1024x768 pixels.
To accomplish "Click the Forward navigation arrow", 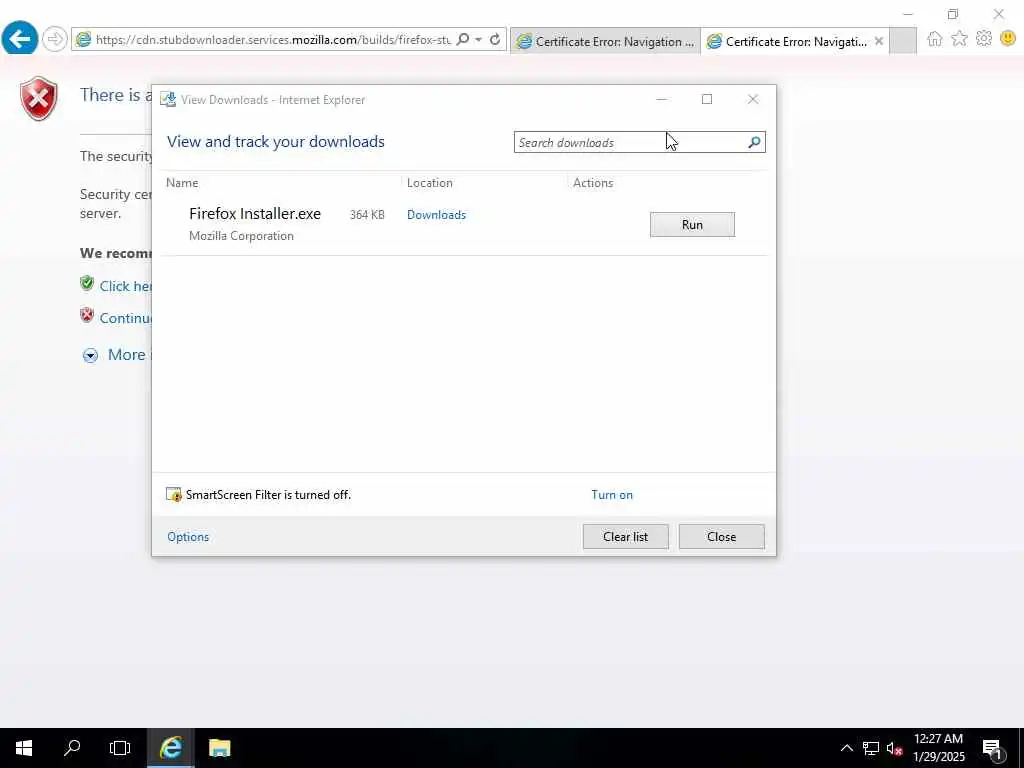I will click(55, 39).
